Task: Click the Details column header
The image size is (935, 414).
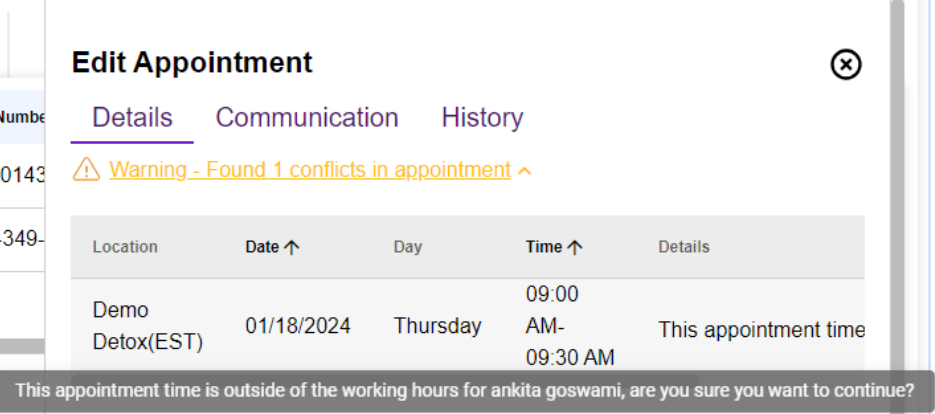Action: 684,247
